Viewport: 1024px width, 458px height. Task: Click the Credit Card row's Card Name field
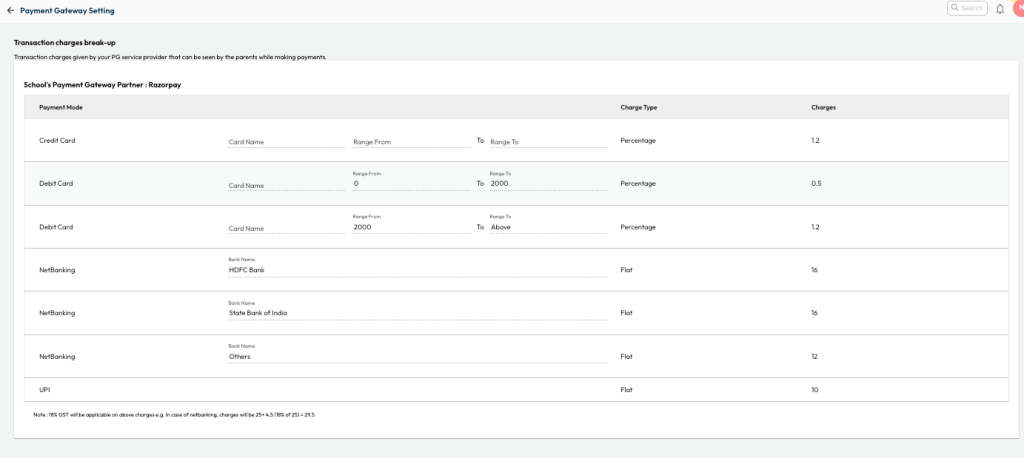(283, 142)
